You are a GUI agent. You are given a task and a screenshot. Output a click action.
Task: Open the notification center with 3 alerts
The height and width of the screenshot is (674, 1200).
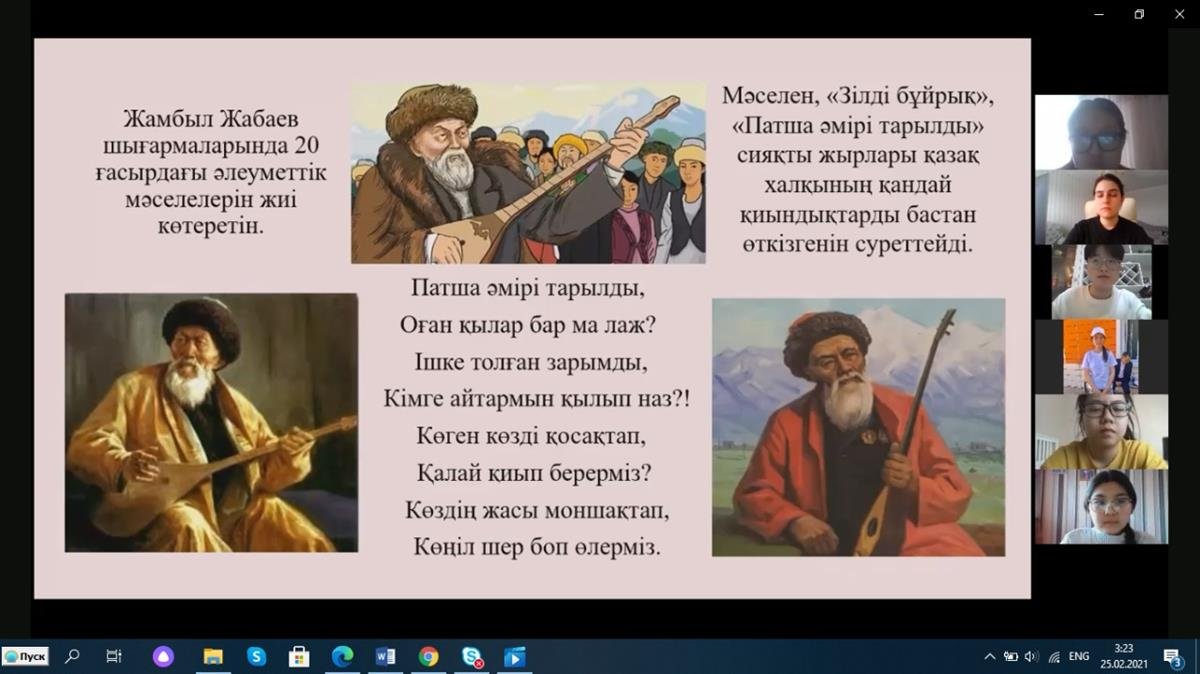1172,657
